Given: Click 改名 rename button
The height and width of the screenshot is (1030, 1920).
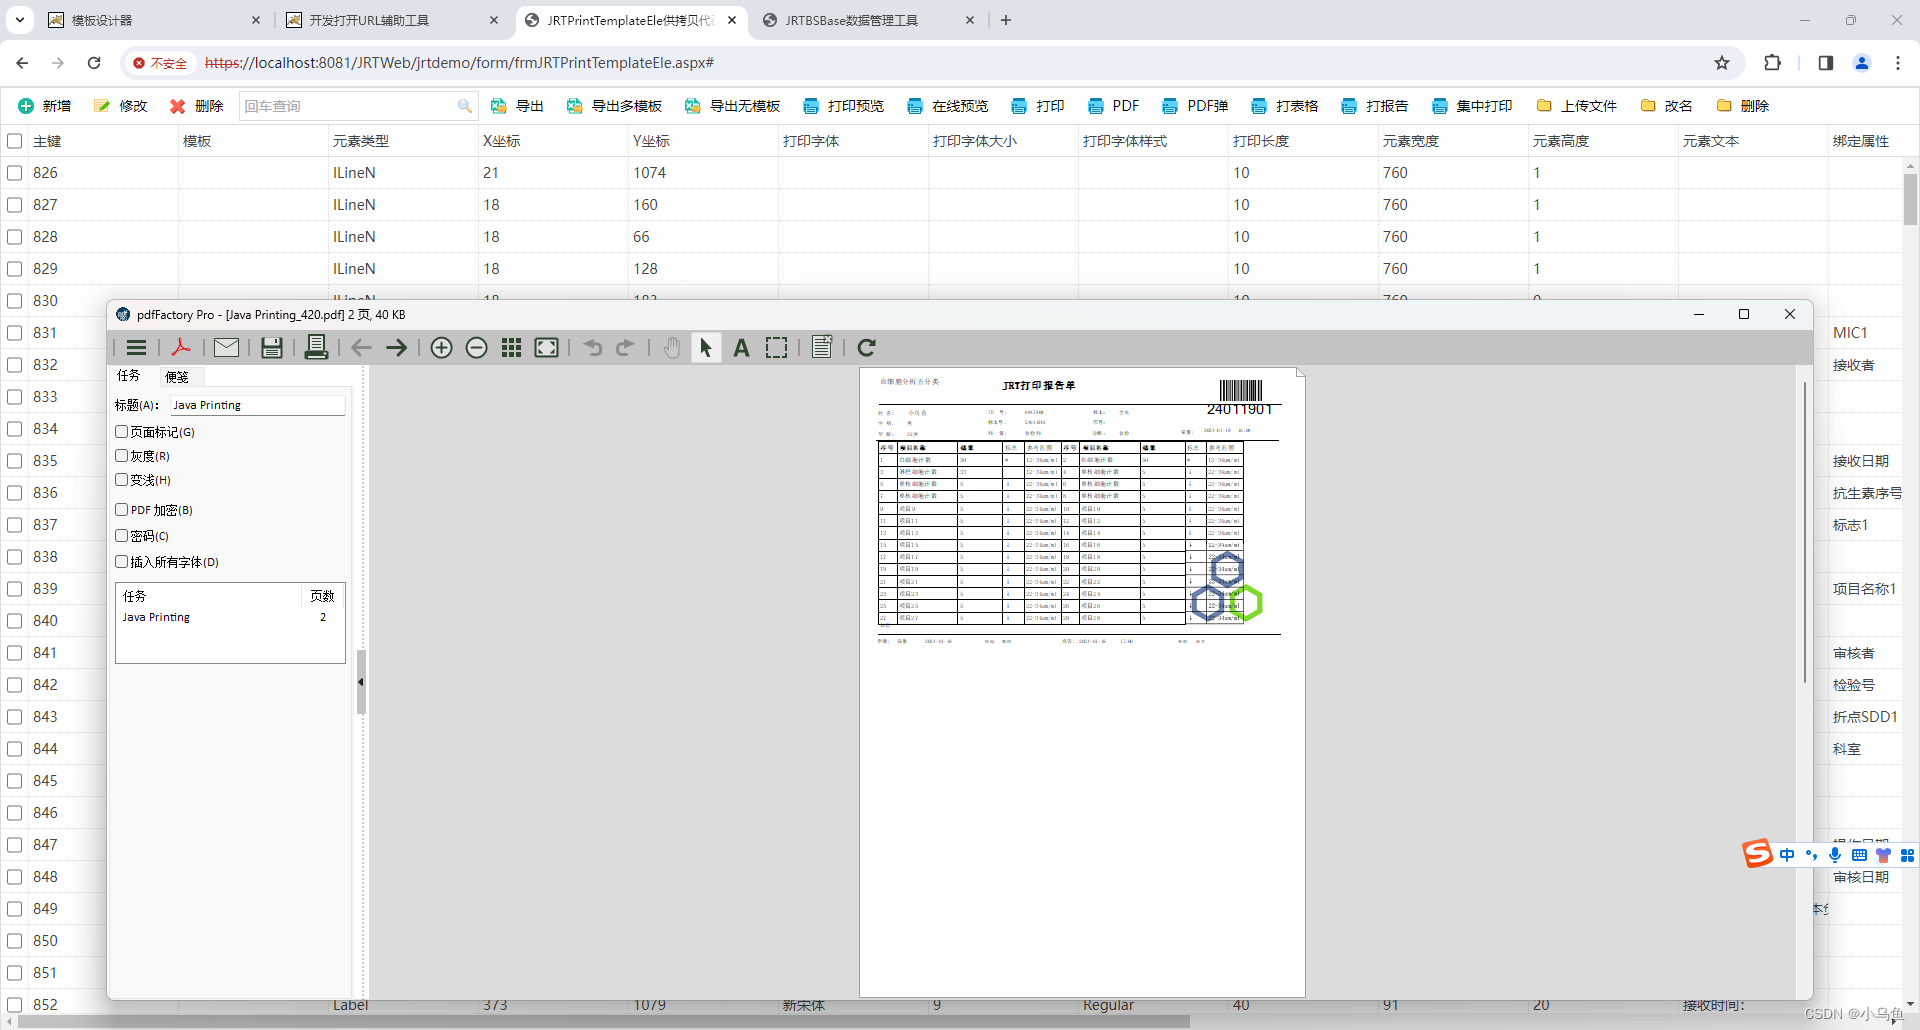Looking at the screenshot, I should point(1667,106).
